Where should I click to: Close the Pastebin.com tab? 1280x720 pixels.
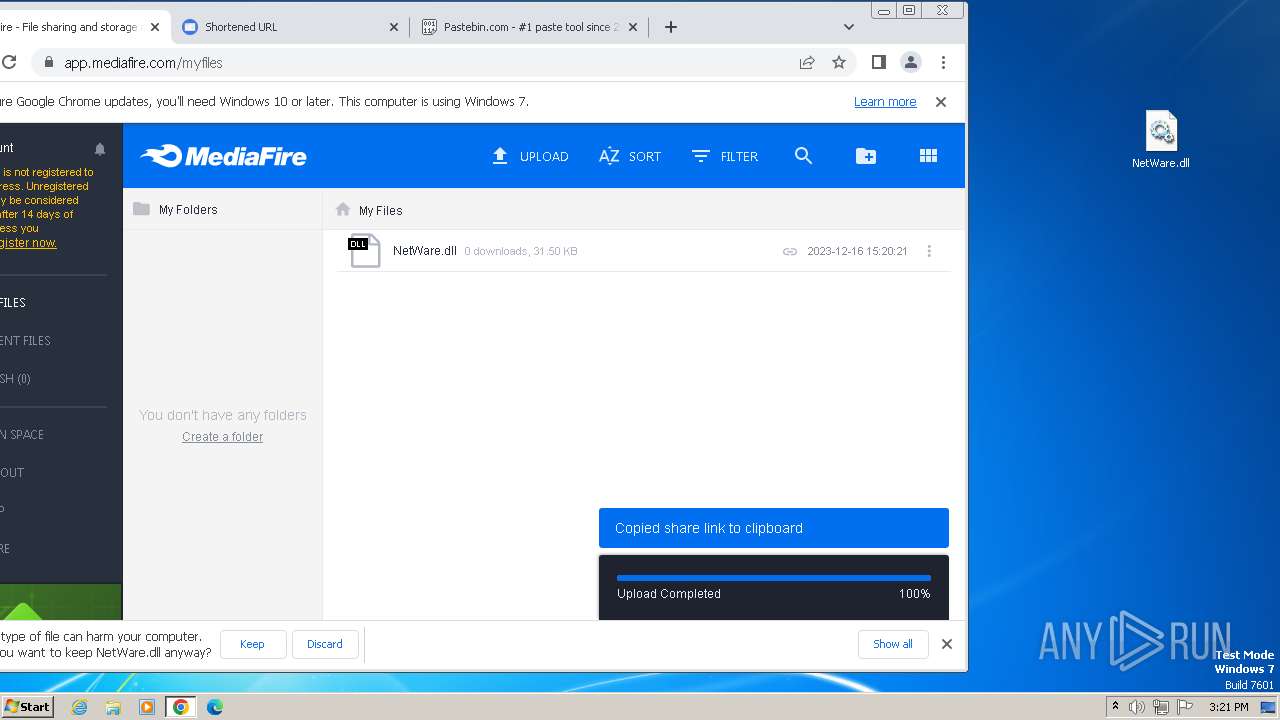632,27
